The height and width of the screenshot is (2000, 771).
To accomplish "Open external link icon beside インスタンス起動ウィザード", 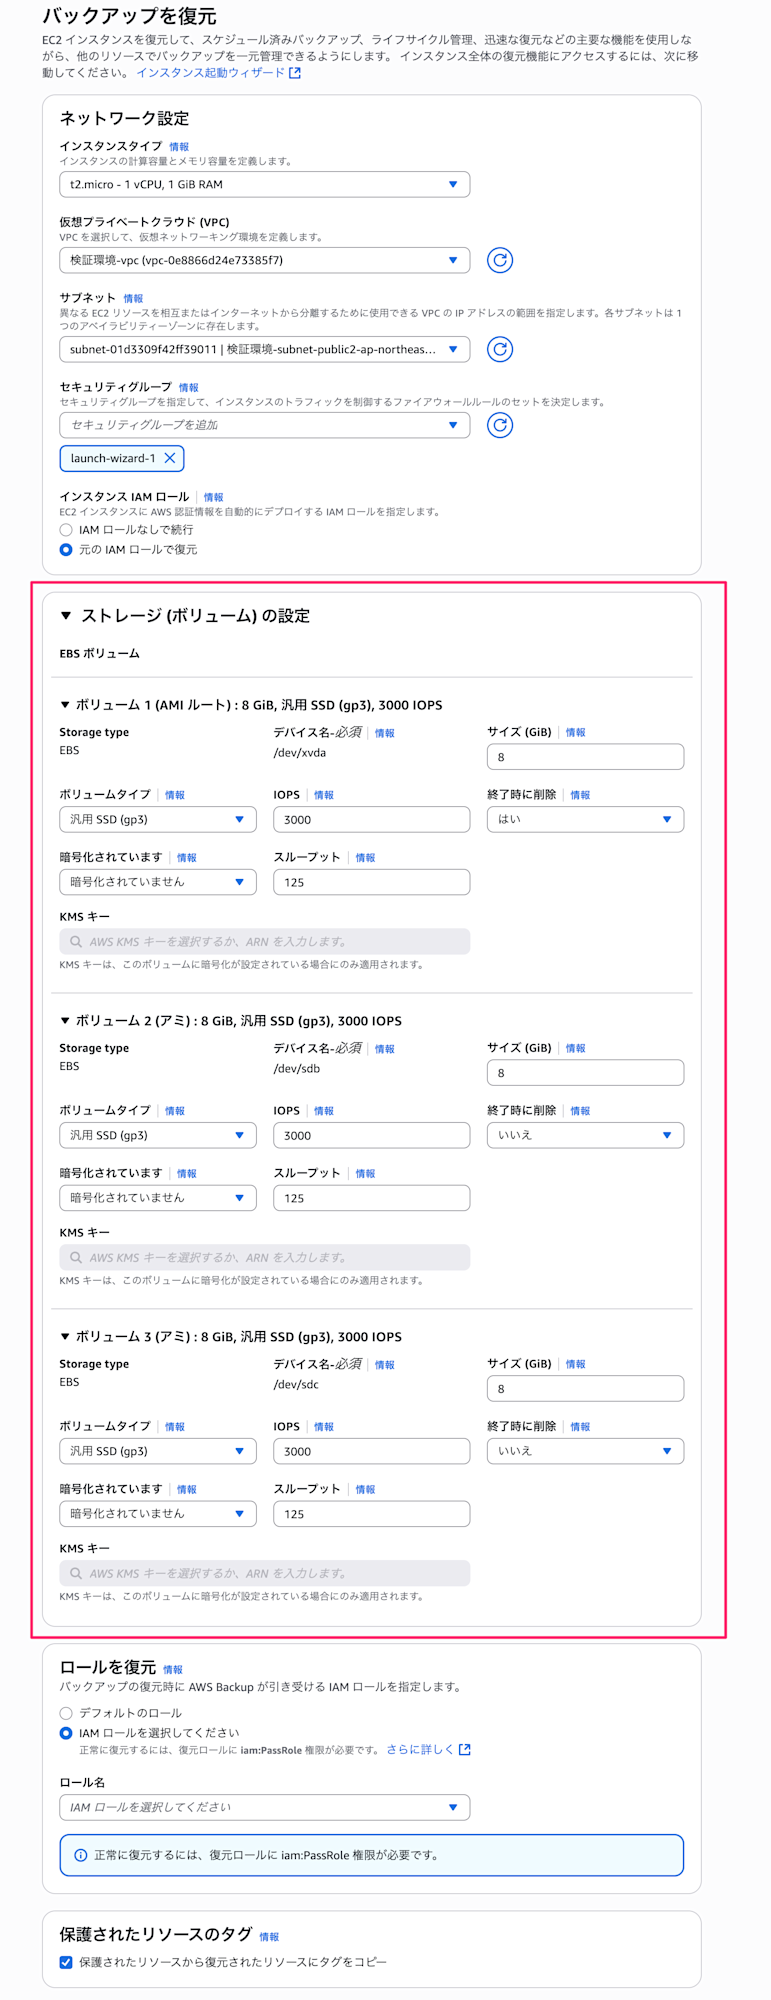I will pyautogui.click(x=295, y=73).
